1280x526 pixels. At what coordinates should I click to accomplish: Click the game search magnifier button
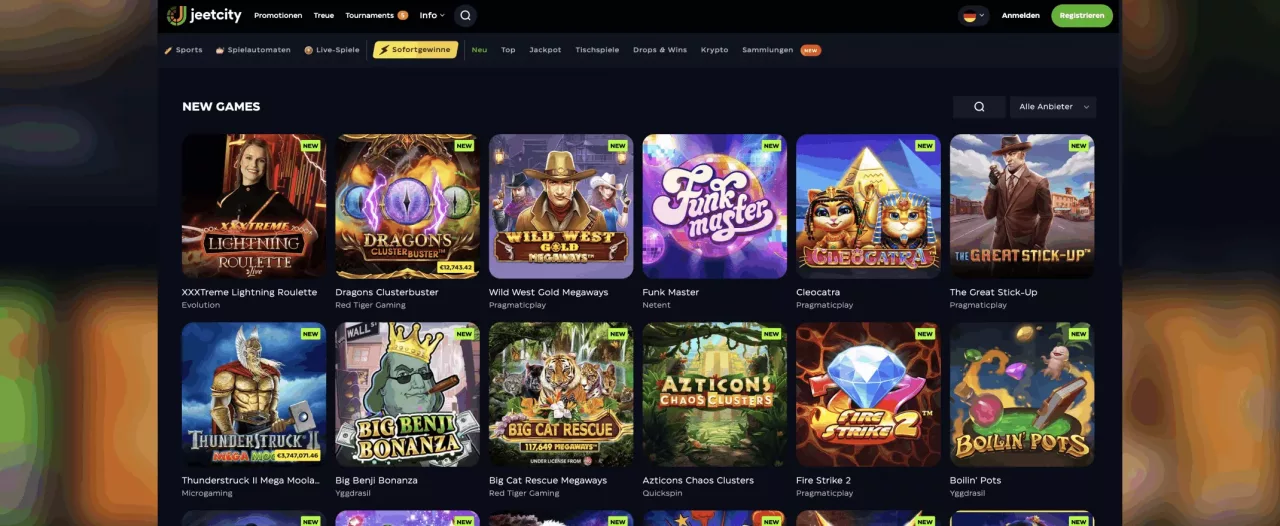979,107
